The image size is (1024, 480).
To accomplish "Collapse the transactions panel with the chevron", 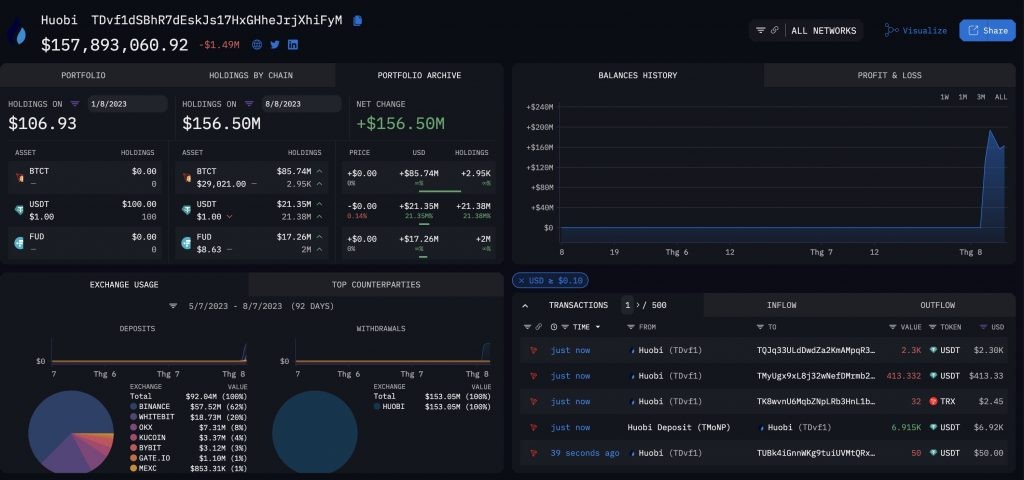I will coord(525,306).
